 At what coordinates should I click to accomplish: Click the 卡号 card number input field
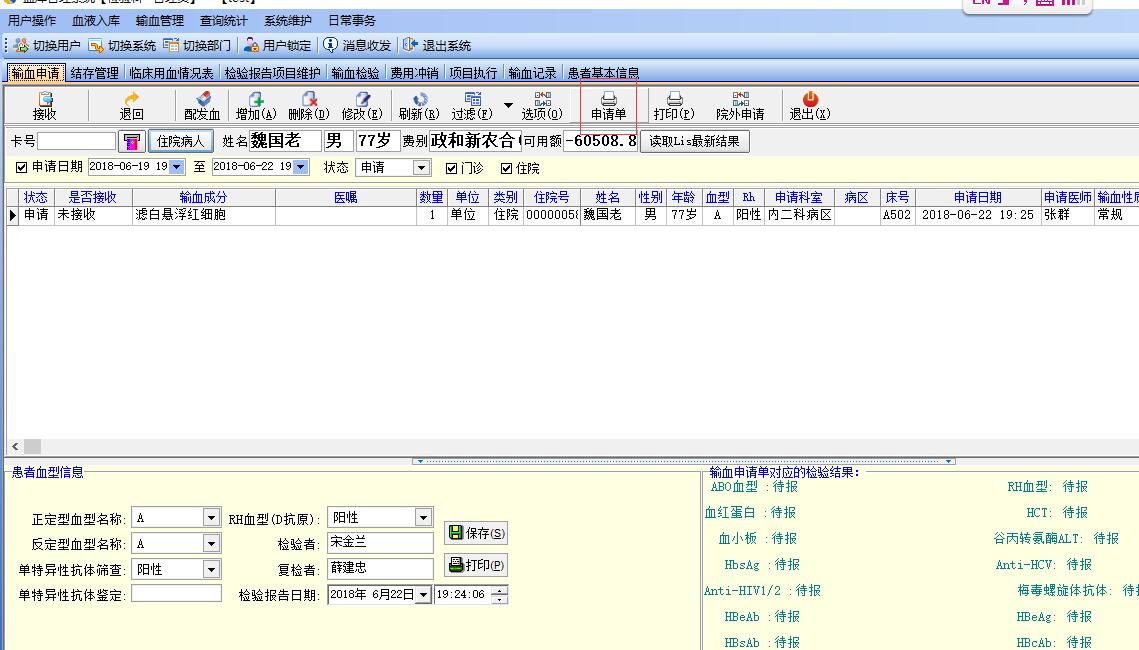tap(77, 142)
